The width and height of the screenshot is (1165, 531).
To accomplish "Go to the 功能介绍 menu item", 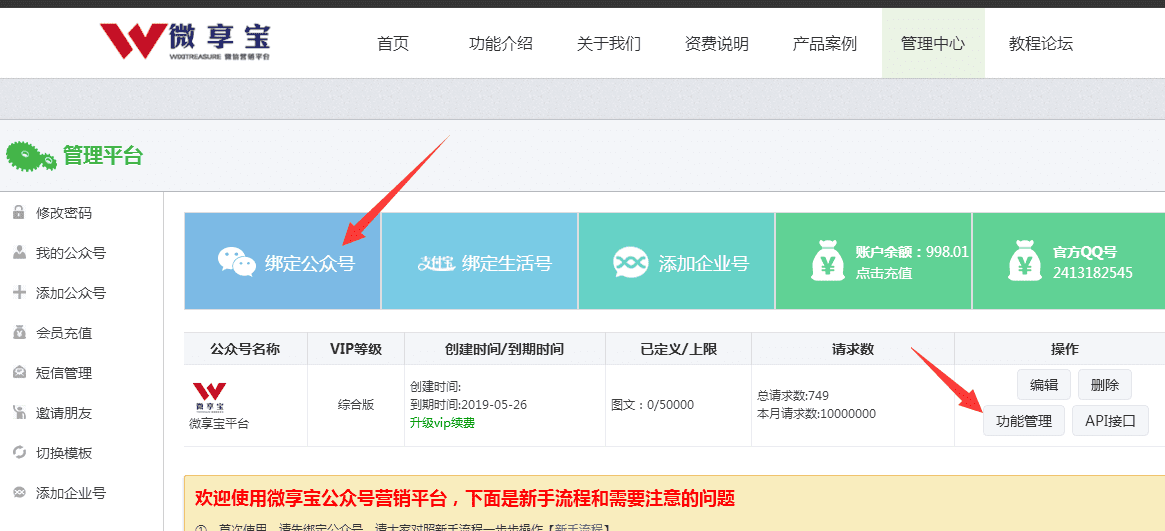I will point(501,43).
